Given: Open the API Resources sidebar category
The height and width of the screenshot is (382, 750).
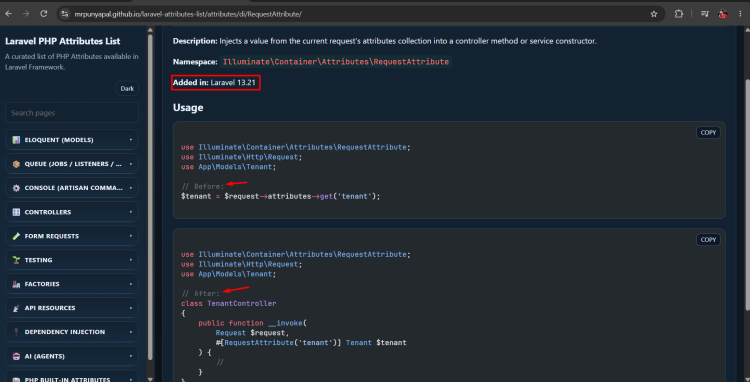Looking at the screenshot, I should coord(72,308).
